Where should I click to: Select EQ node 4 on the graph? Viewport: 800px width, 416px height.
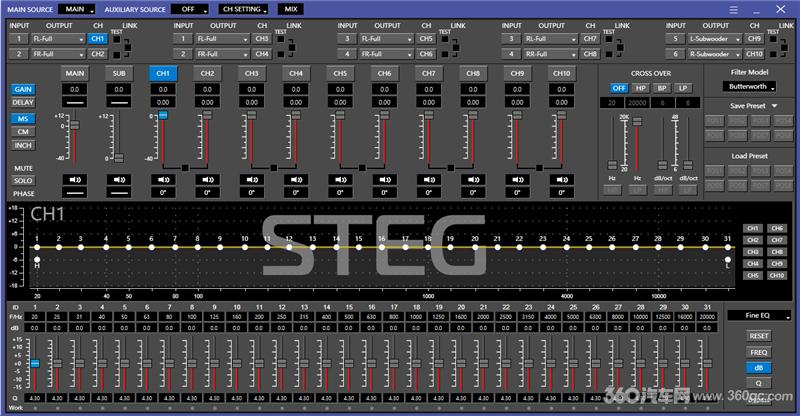click(x=106, y=248)
